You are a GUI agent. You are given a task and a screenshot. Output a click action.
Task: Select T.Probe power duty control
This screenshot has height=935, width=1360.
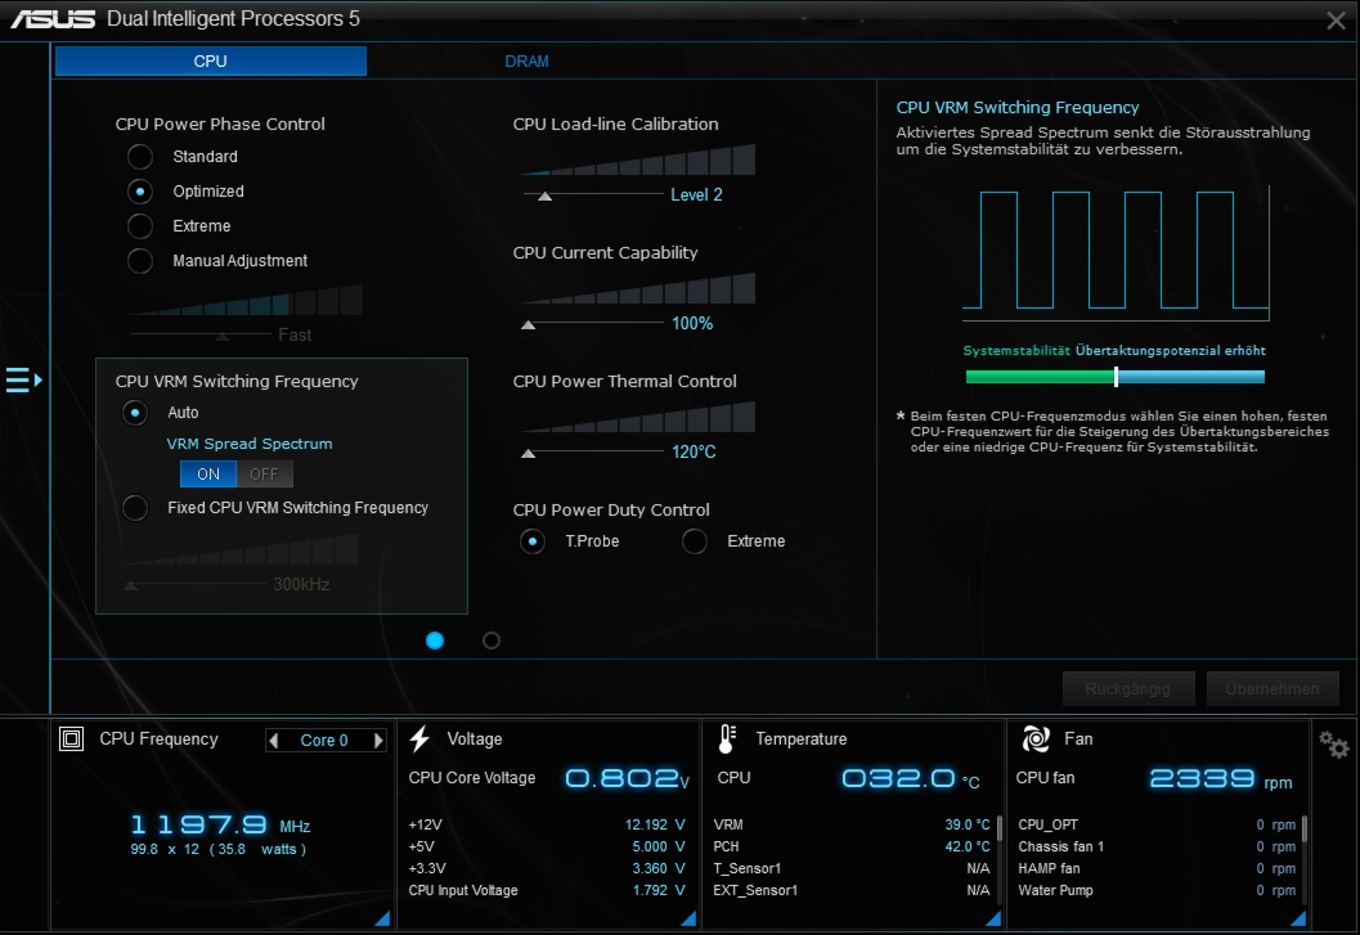[532, 541]
